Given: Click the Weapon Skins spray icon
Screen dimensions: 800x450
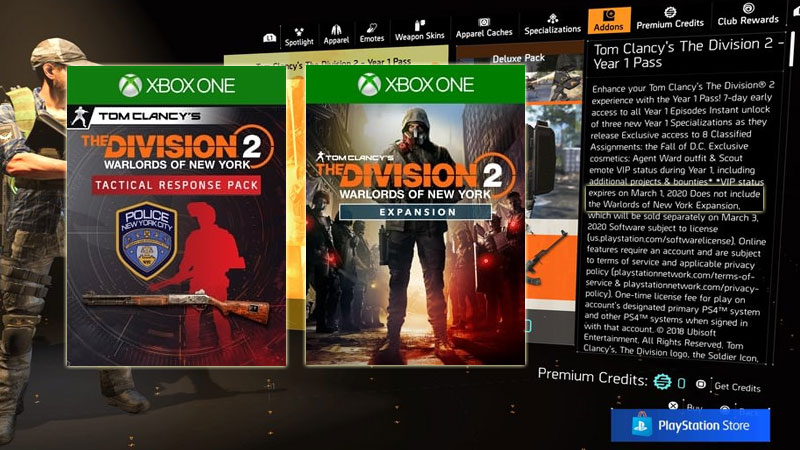Looking at the screenshot, I should click(x=419, y=24).
